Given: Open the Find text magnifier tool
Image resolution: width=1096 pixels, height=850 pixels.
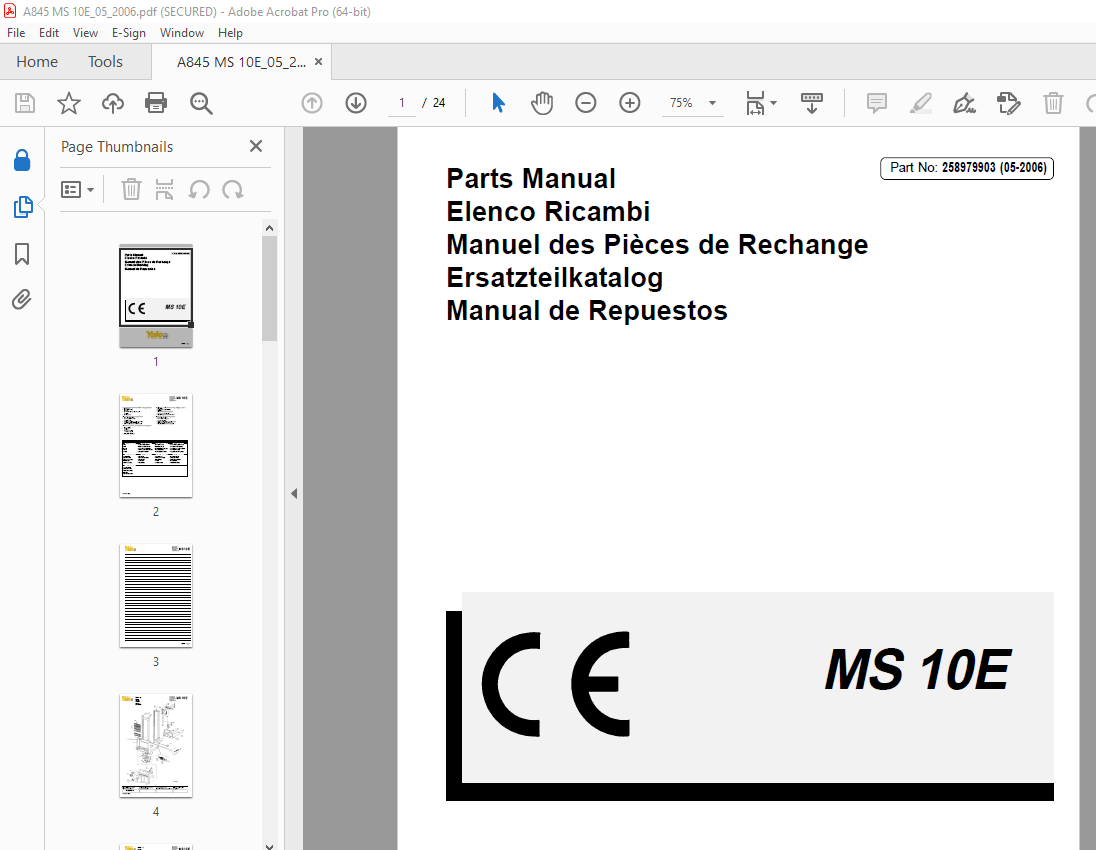Looking at the screenshot, I should [x=201, y=103].
